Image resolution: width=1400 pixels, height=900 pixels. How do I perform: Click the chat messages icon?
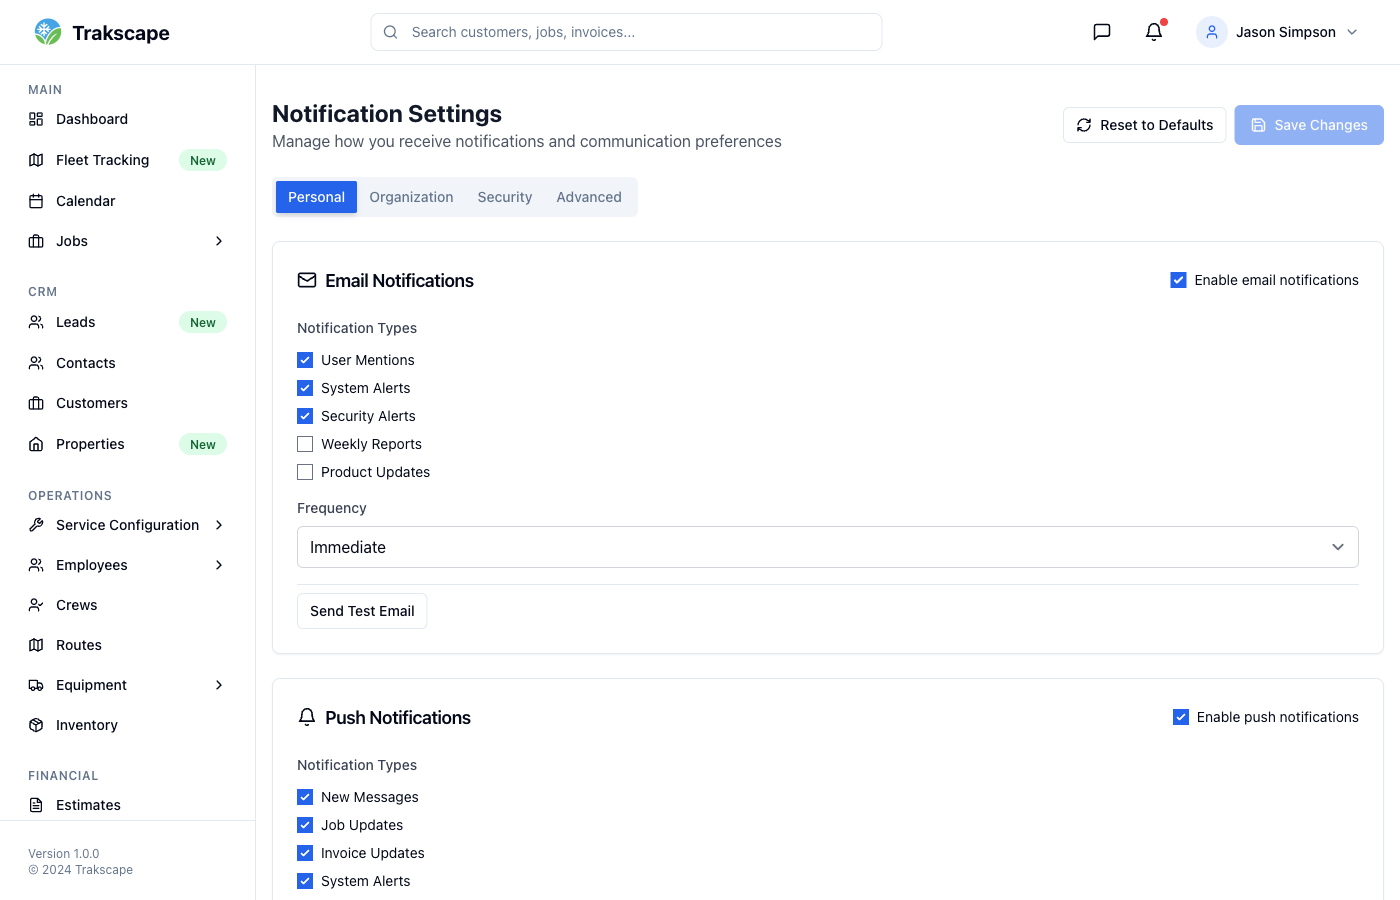click(x=1101, y=31)
